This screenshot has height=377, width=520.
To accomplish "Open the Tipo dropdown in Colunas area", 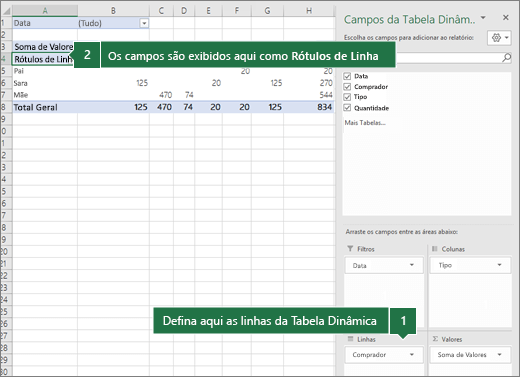I will (499, 265).
